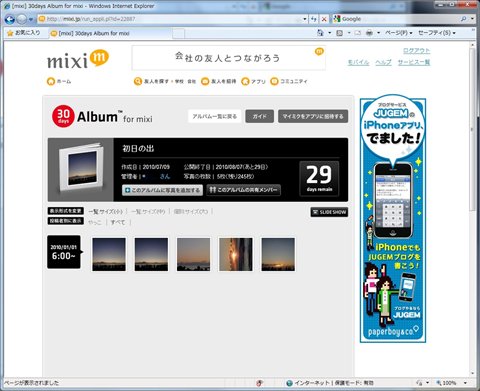Click the vertical page scrollbar thumb
Image resolution: width=480 pixels, height=391 pixels.
[x=472, y=130]
